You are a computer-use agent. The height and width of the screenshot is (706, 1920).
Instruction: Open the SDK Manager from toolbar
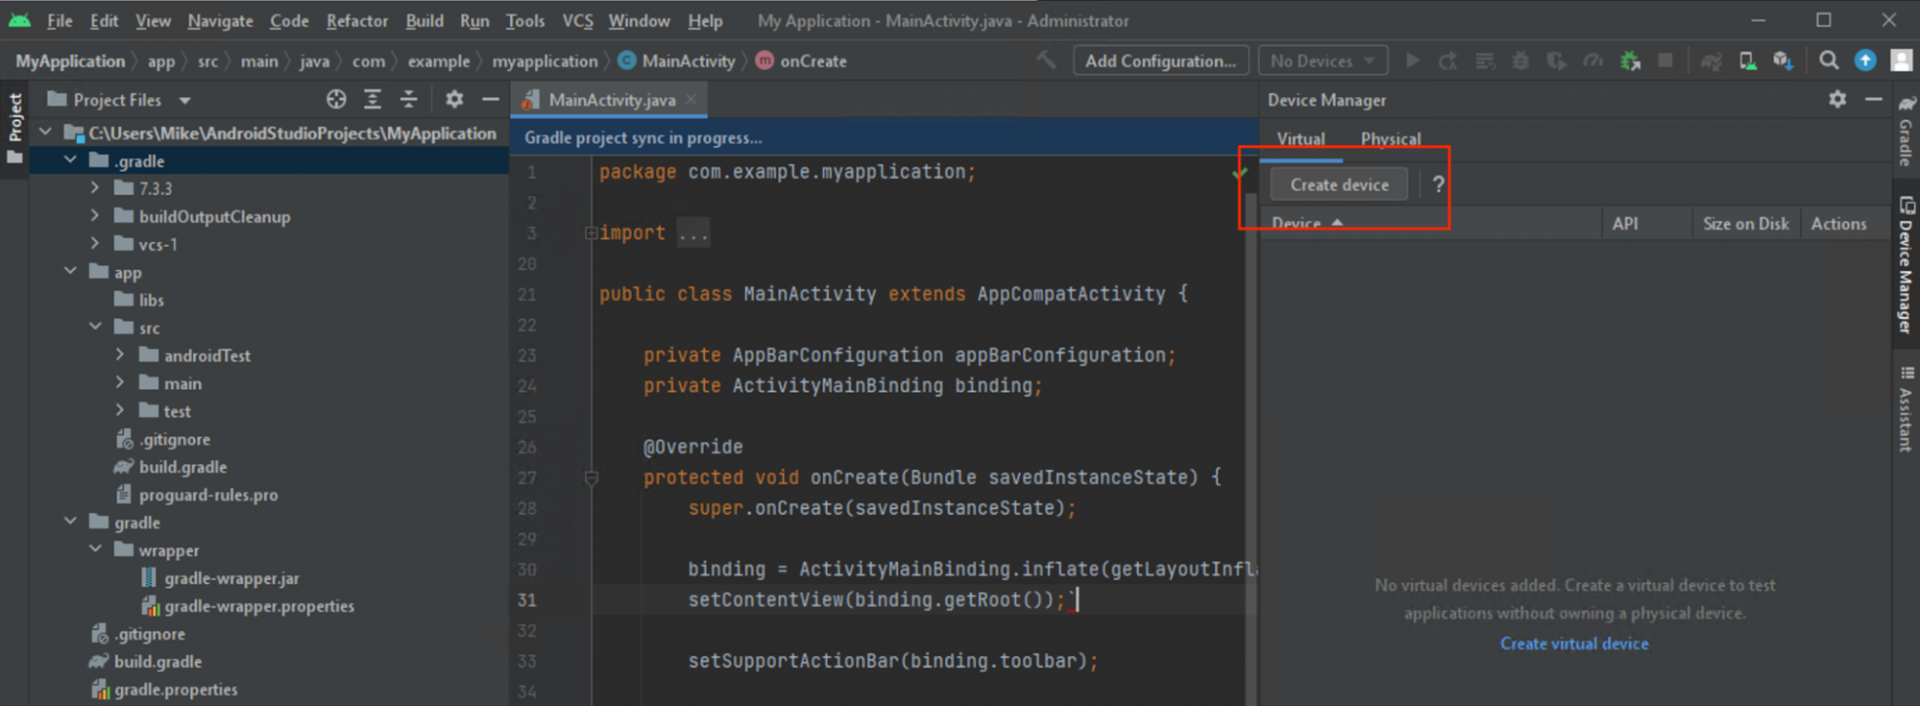1782,61
